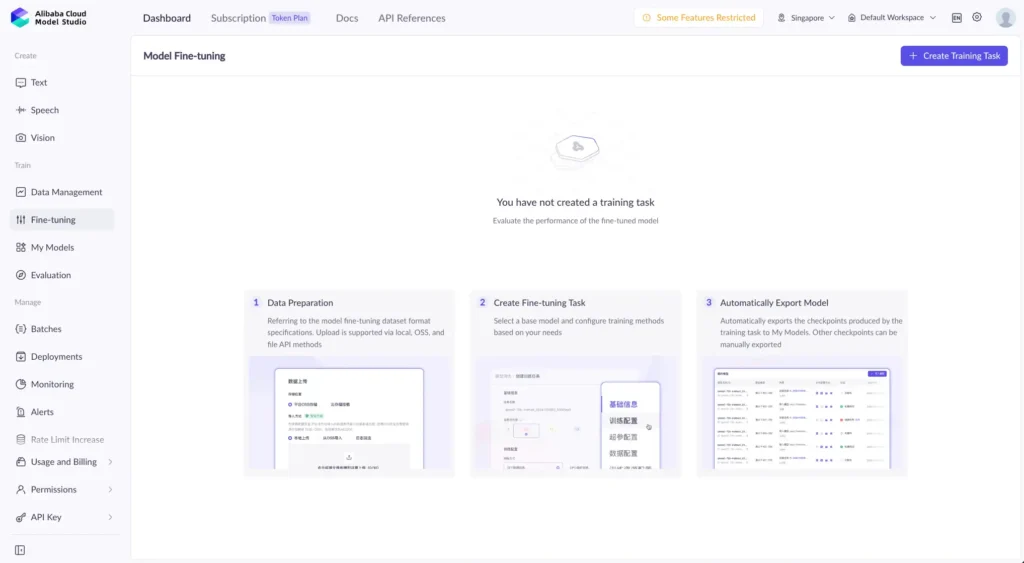This screenshot has width=1024, height=563.
Task: Click the warning icon beside Some Features Restricted
Action: click(x=647, y=18)
